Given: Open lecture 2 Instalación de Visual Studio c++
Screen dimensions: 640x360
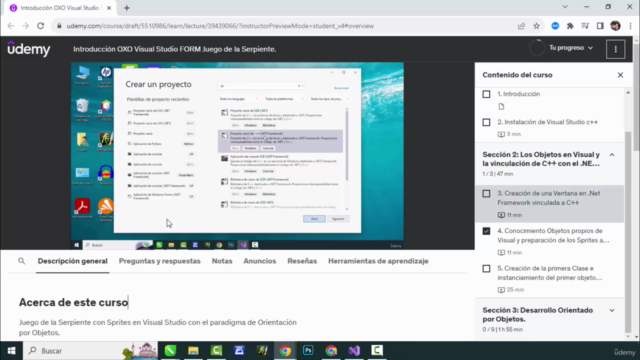Looking at the screenshot, I should click(x=549, y=128).
